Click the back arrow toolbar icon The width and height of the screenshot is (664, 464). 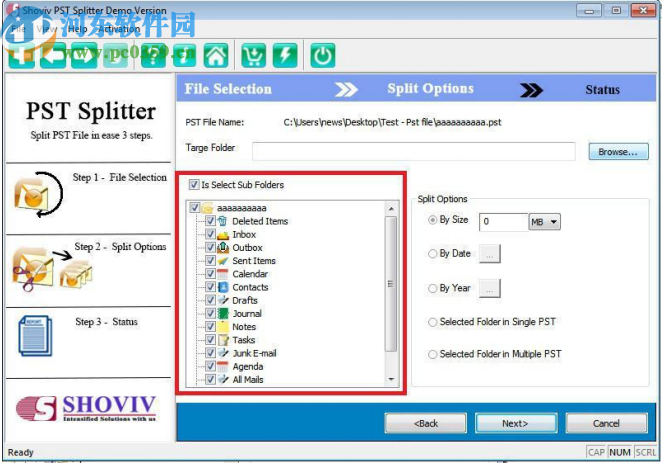tap(53, 55)
